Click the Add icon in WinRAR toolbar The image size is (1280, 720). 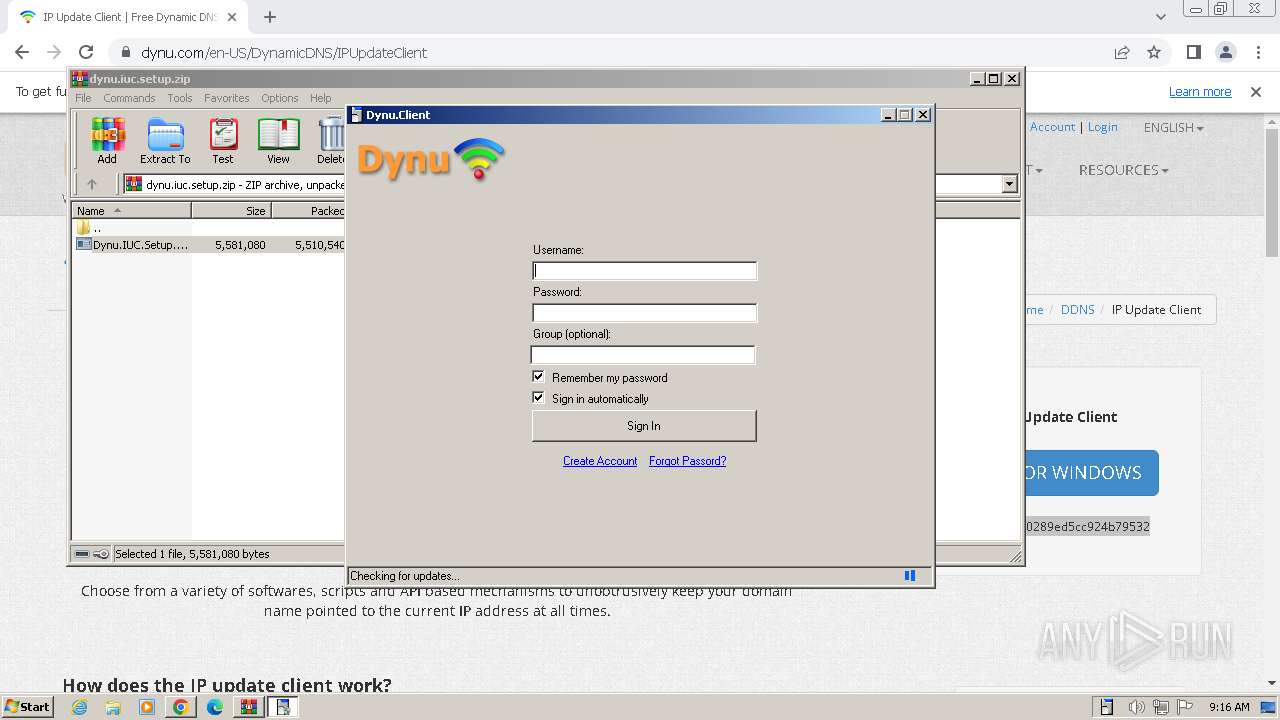pyautogui.click(x=107, y=141)
